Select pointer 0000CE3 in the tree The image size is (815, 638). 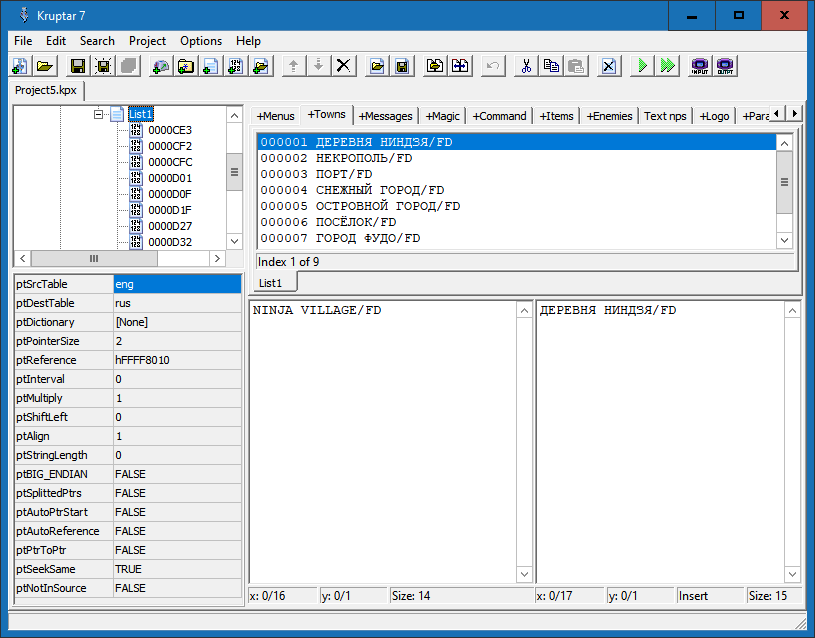(x=170, y=130)
